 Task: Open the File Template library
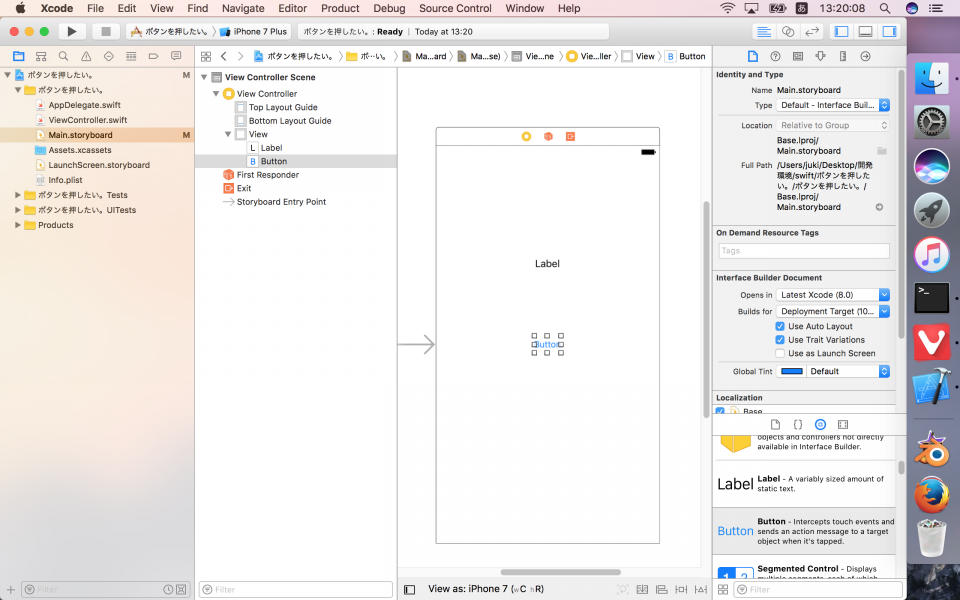[775, 424]
